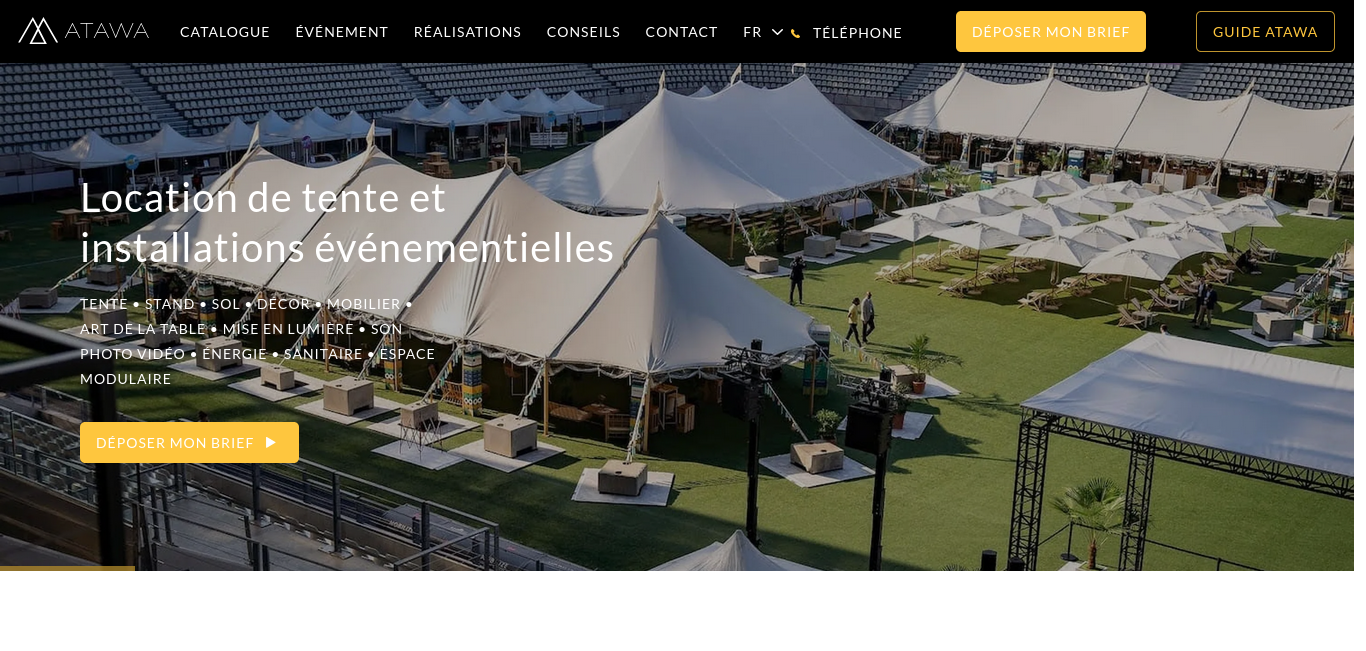Click the ATAWA wordmark text in header
The image size is (1366, 651).
pos(107,31)
